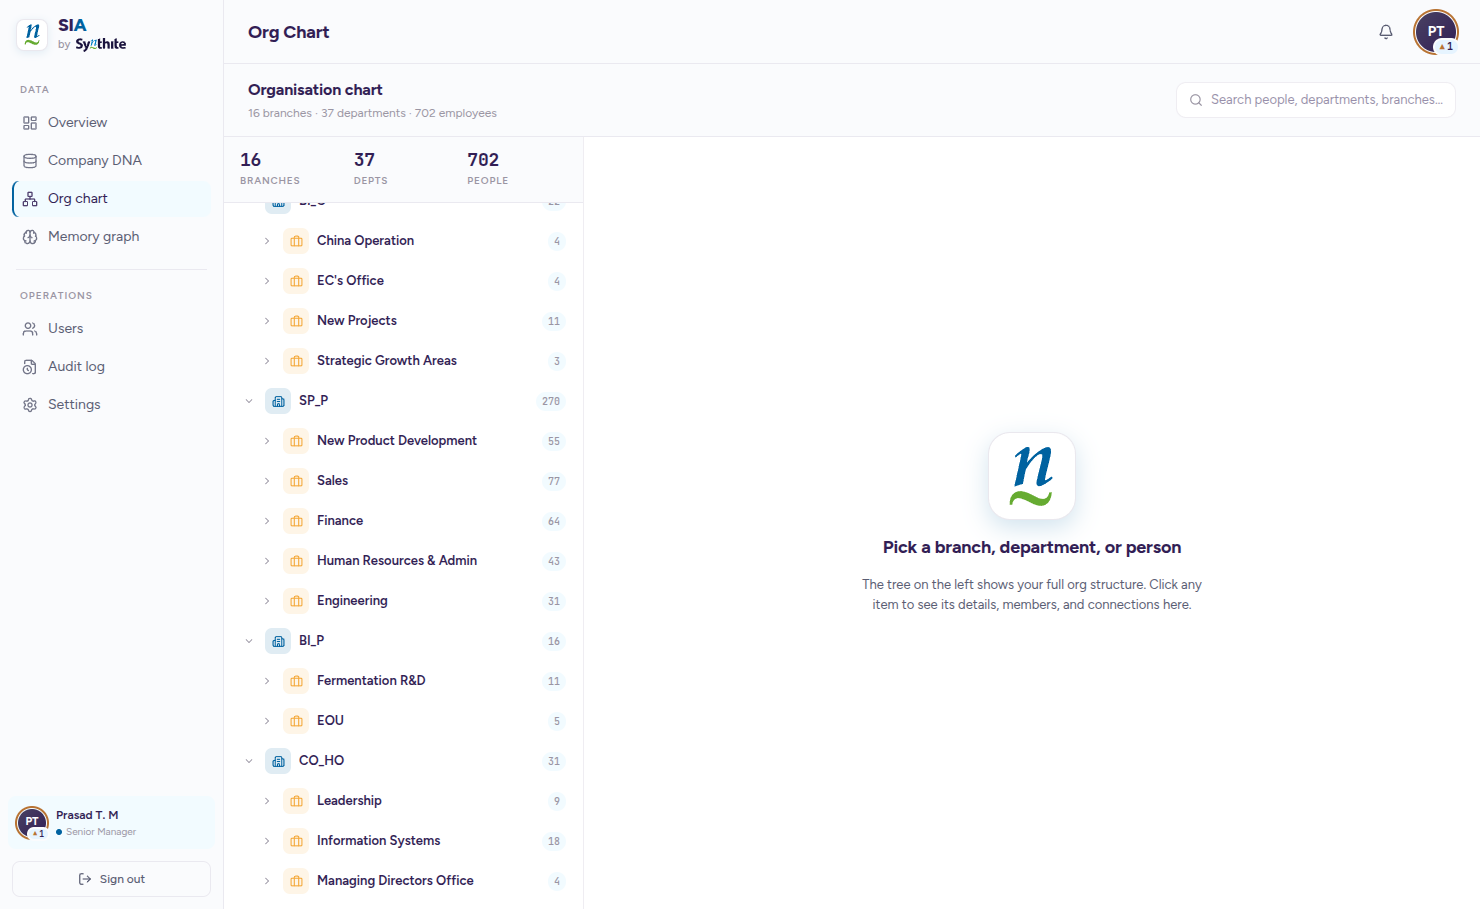Viewport: 1480px width, 909px height.
Task: Open Prasad T. M user card
Action: [111, 823]
